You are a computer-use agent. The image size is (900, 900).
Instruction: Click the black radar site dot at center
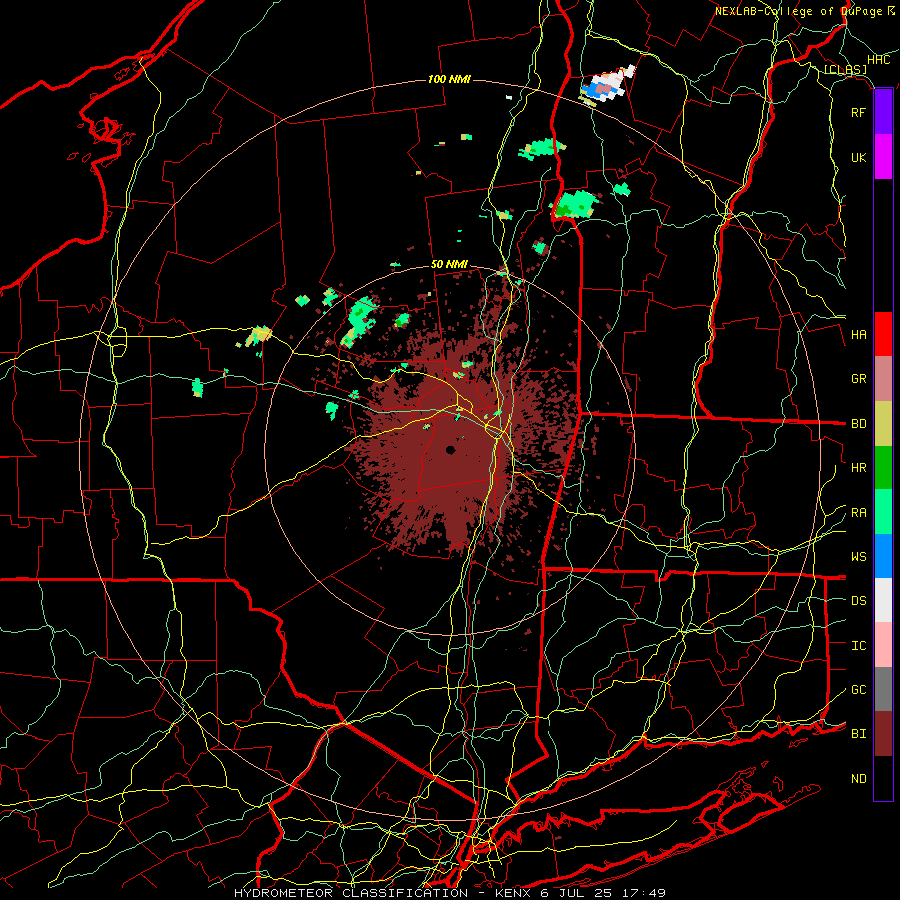click(x=451, y=450)
